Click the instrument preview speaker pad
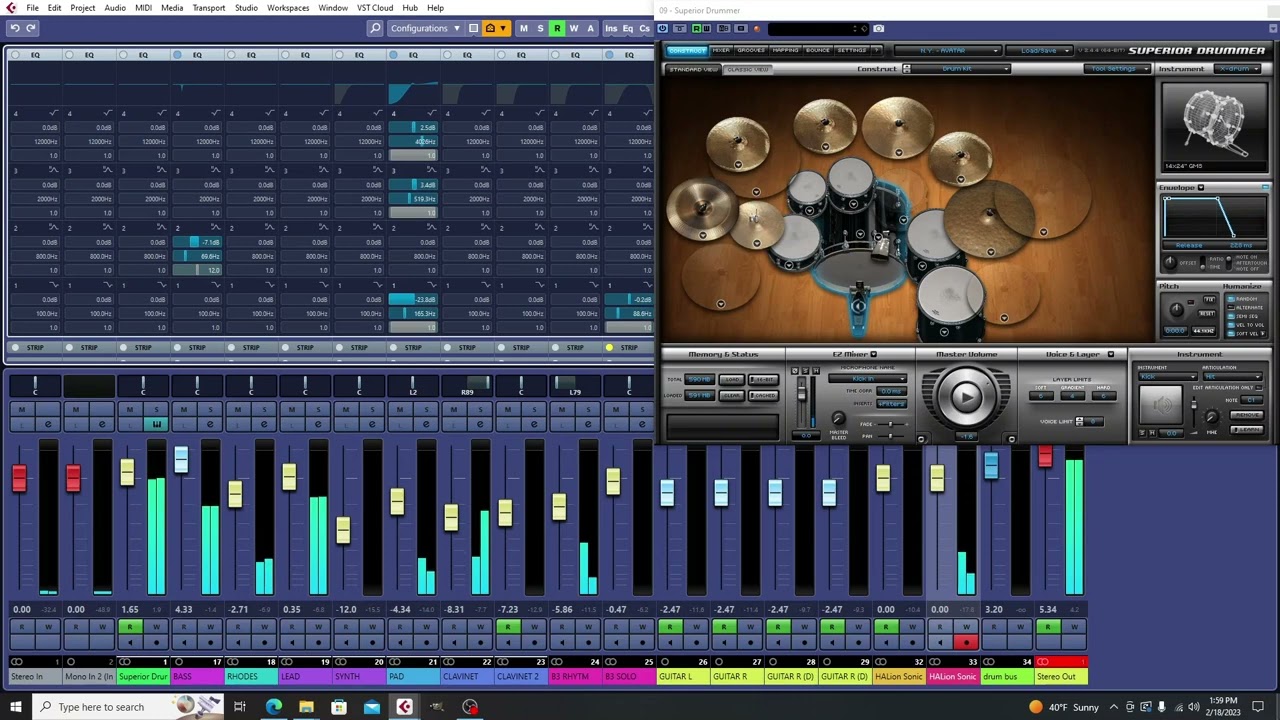The width and height of the screenshot is (1280, 720). pos(1161,406)
